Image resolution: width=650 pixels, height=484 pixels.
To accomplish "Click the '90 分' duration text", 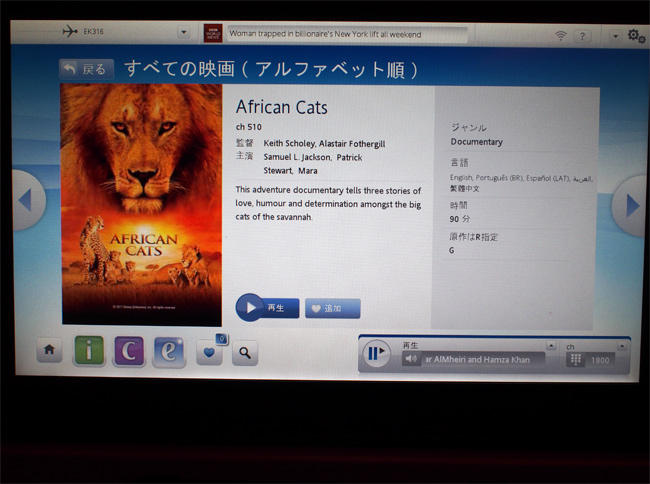I will click(x=459, y=219).
